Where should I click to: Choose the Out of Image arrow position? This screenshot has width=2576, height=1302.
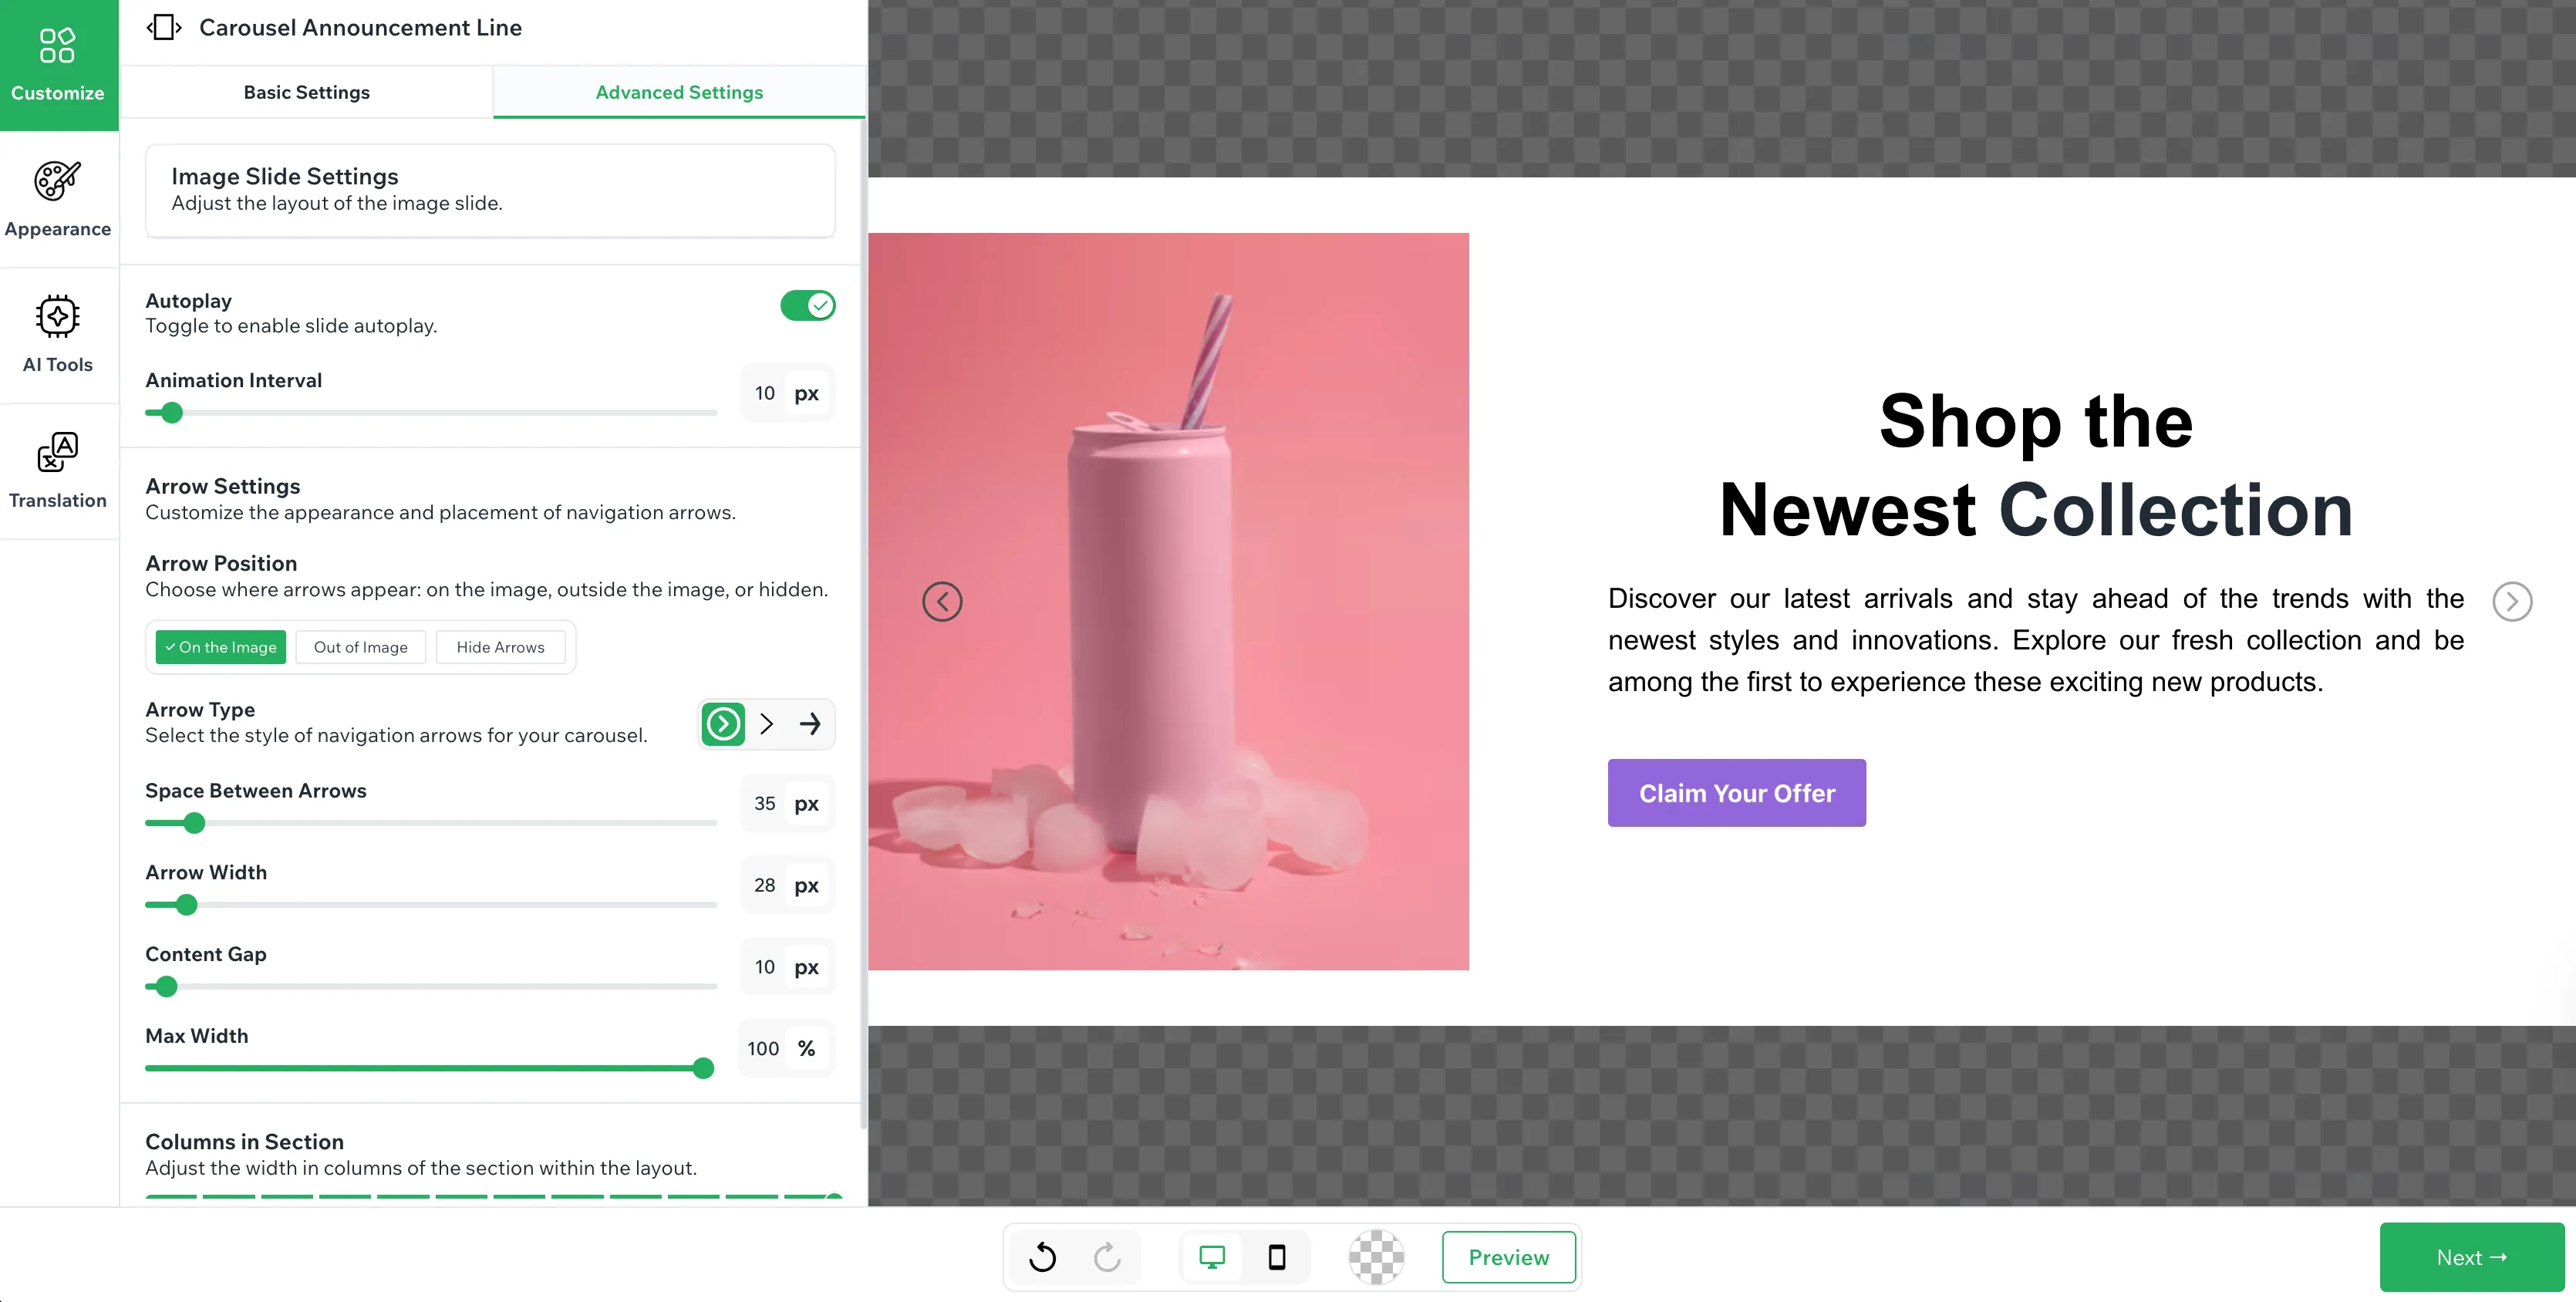pyautogui.click(x=360, y=647)
